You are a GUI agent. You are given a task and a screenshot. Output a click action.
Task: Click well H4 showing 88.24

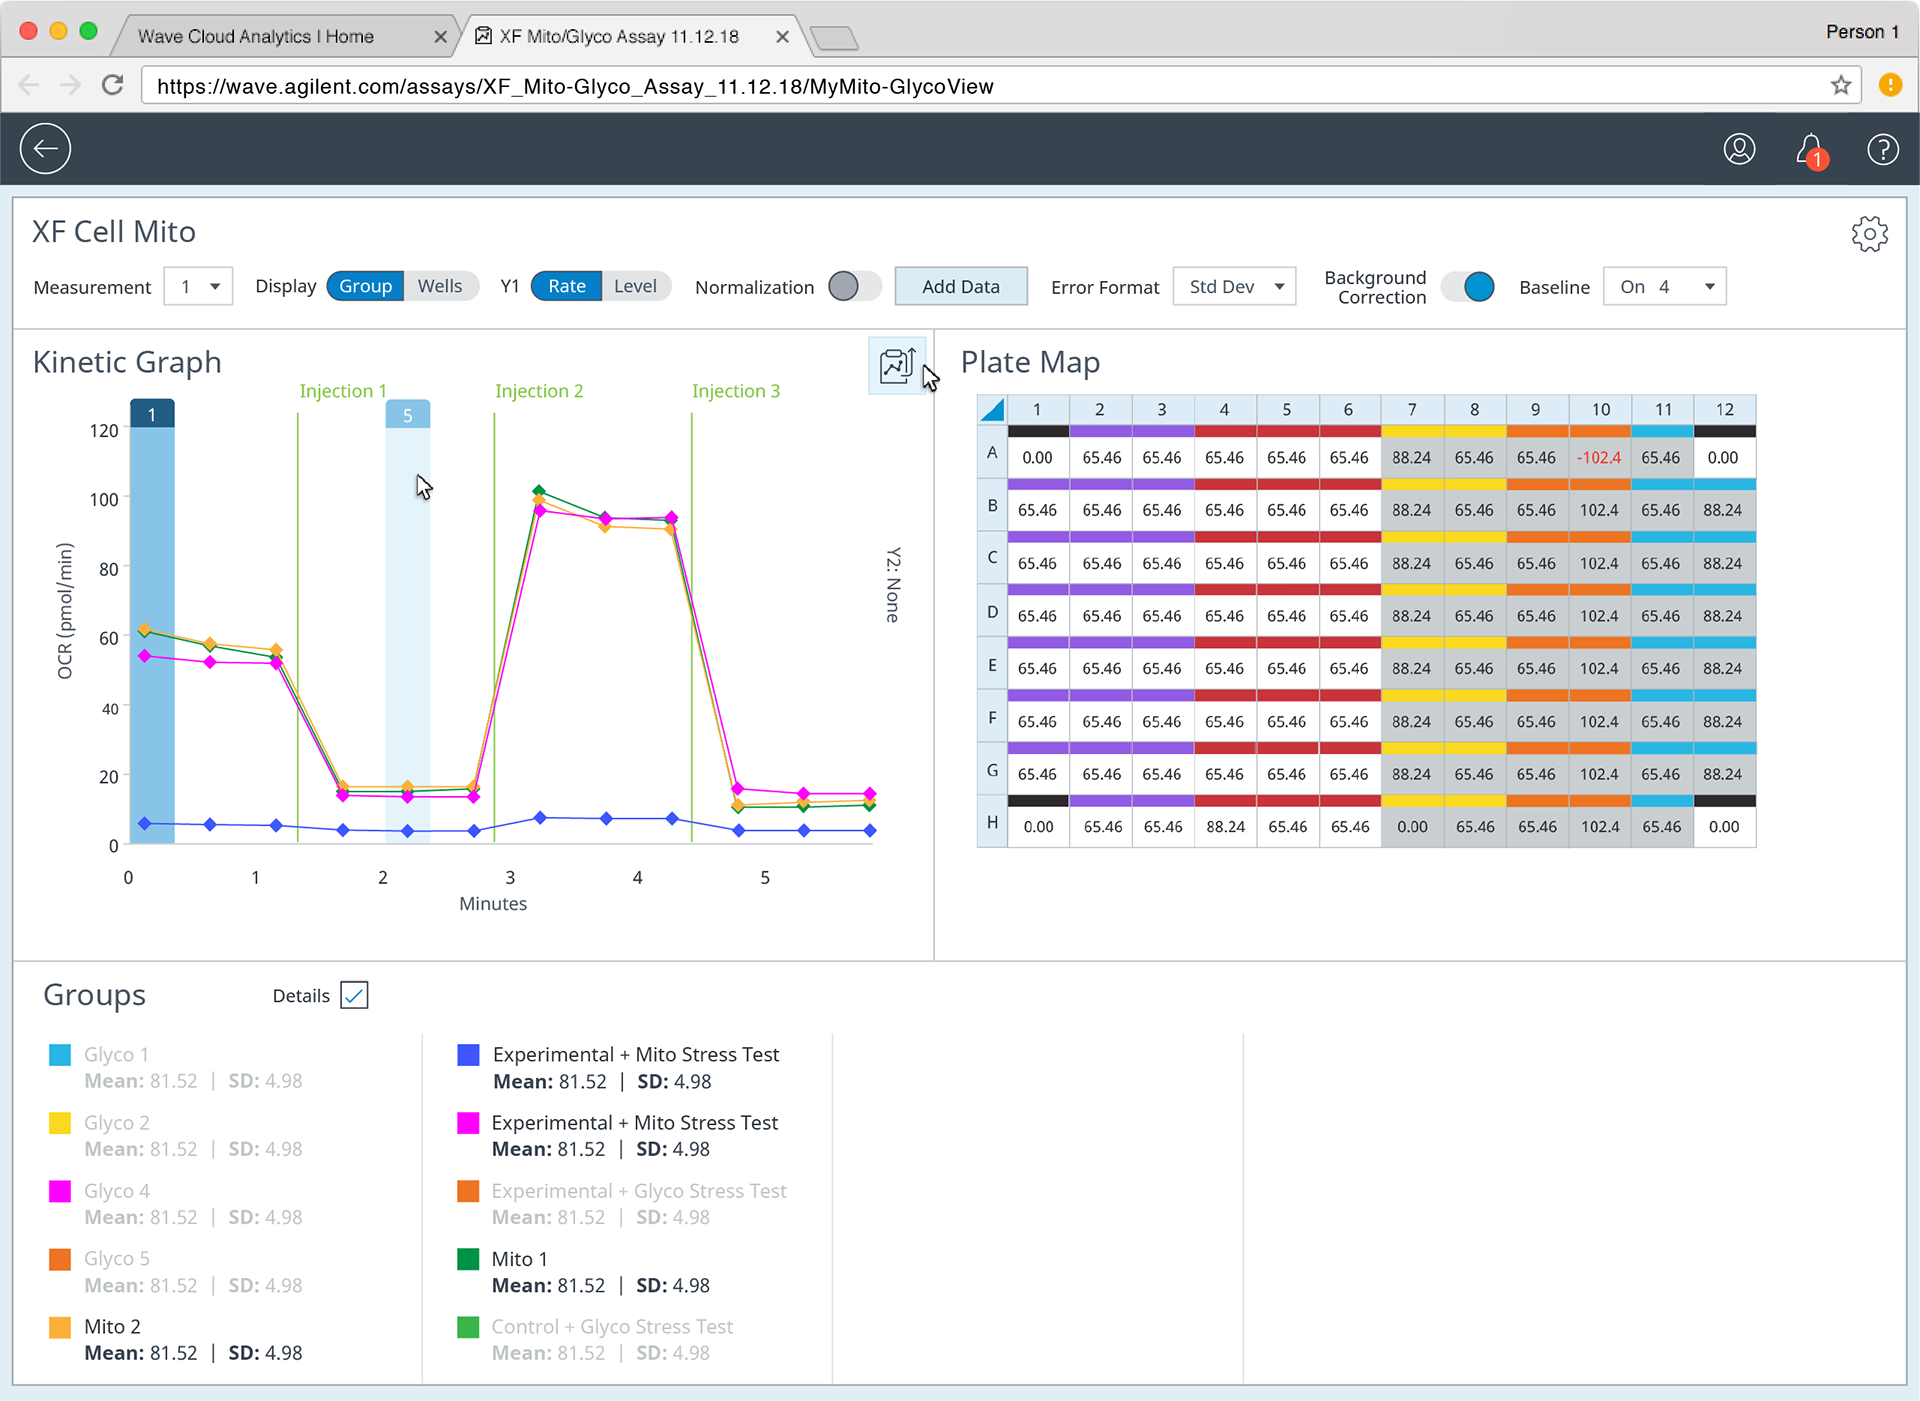pyautogui.click(x=1225, y=826)
